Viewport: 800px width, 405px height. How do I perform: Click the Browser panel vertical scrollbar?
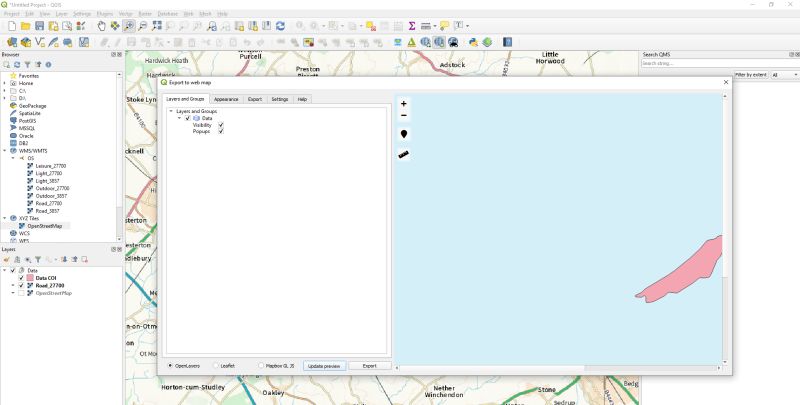[x=120, y=156]
